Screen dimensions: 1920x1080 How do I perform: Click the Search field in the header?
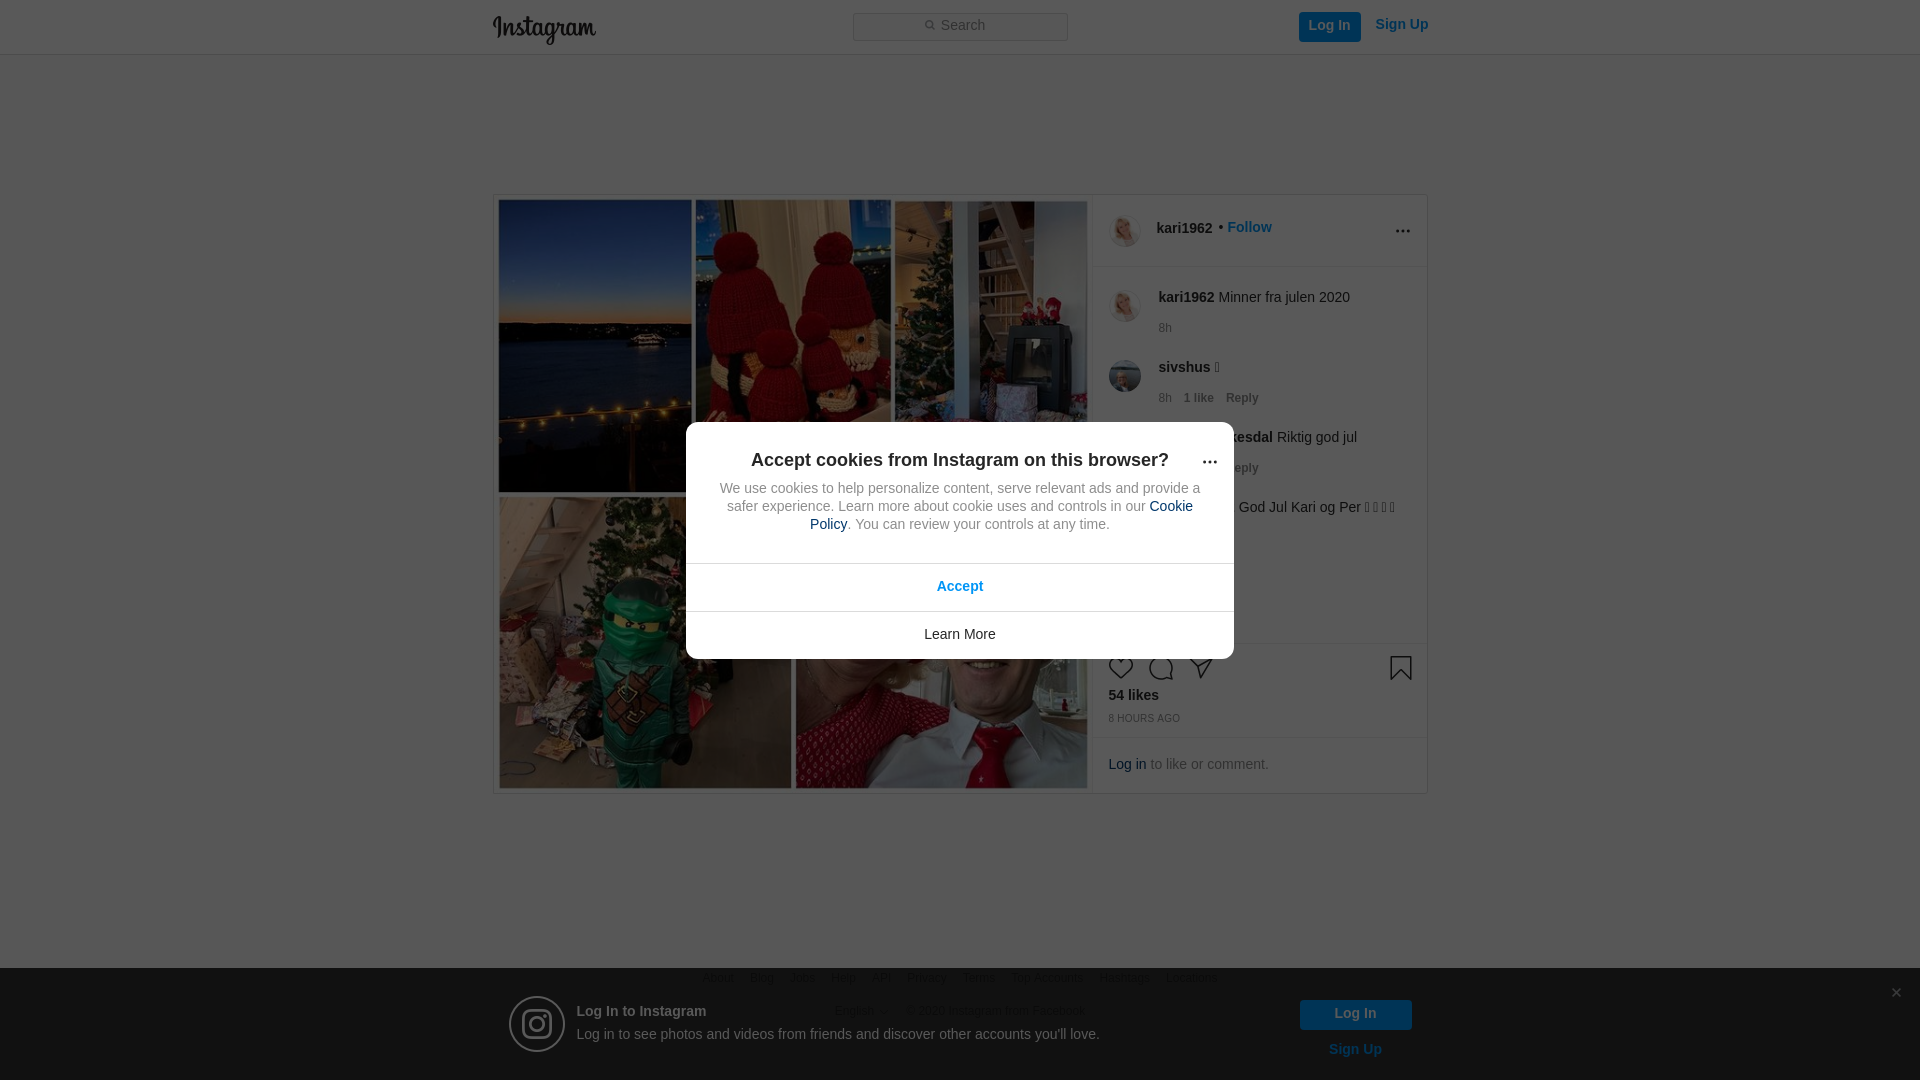[x=959, y=26]
